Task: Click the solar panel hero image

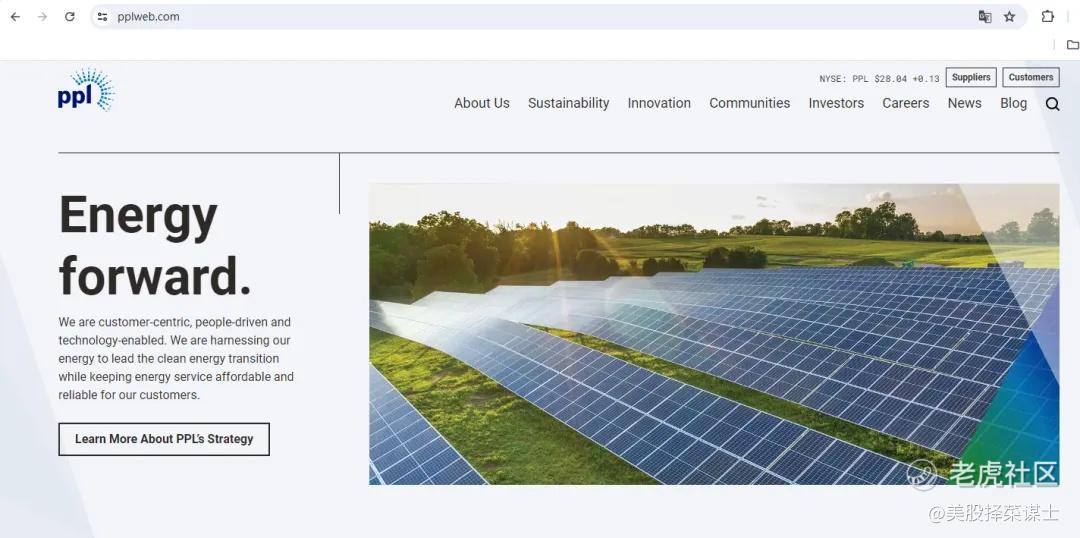Action: 714,334
